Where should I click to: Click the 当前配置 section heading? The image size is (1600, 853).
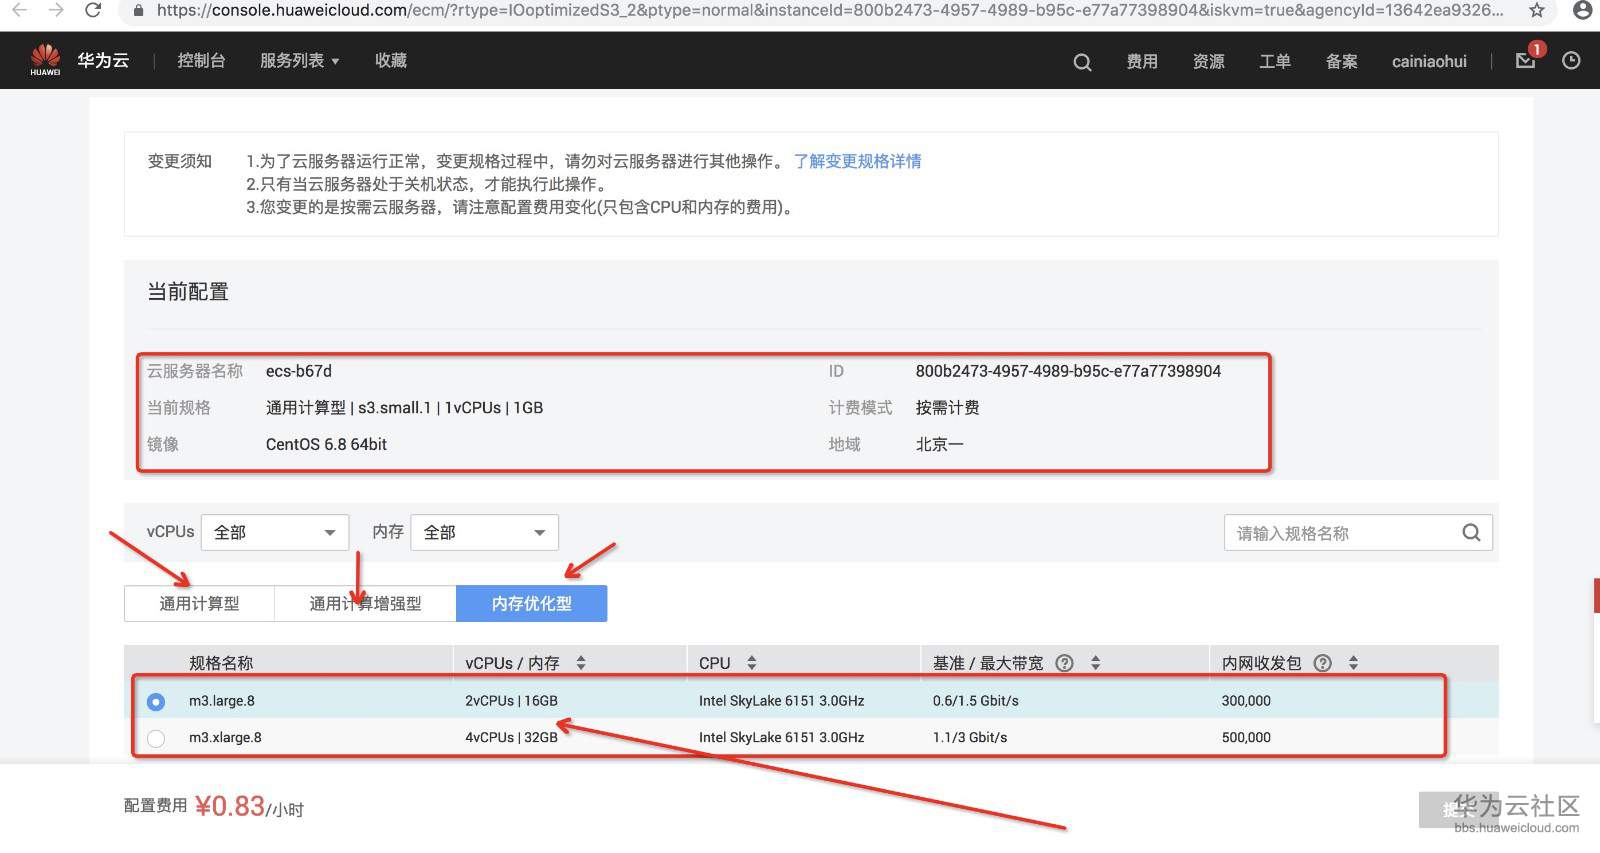pyautogui.click(x=188, y=292)
